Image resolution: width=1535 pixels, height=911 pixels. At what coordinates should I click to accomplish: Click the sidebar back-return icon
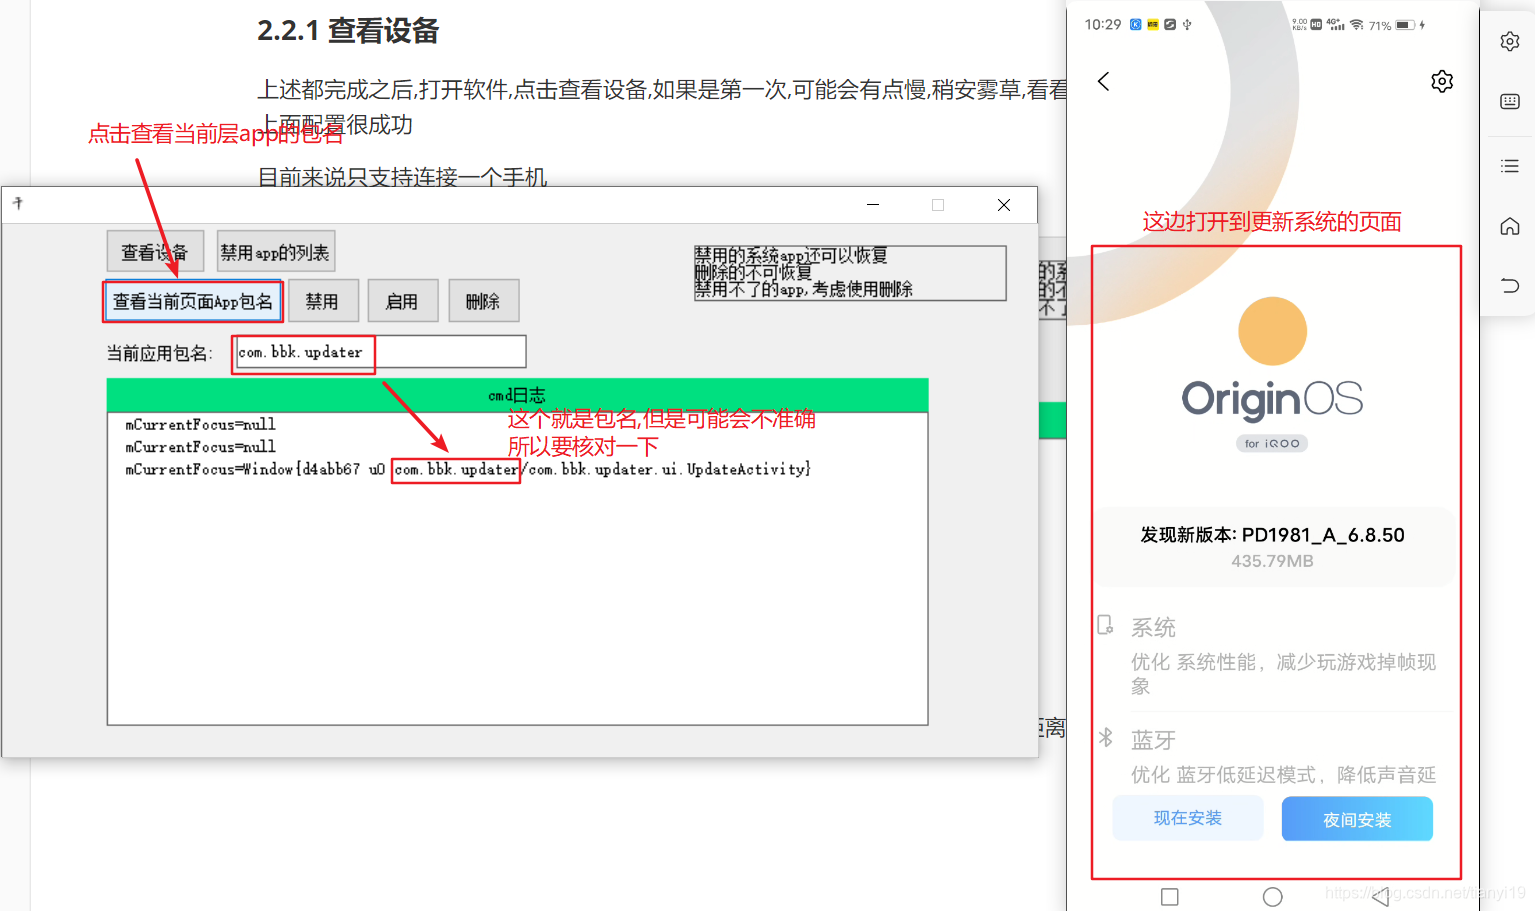coord(1510,286)
